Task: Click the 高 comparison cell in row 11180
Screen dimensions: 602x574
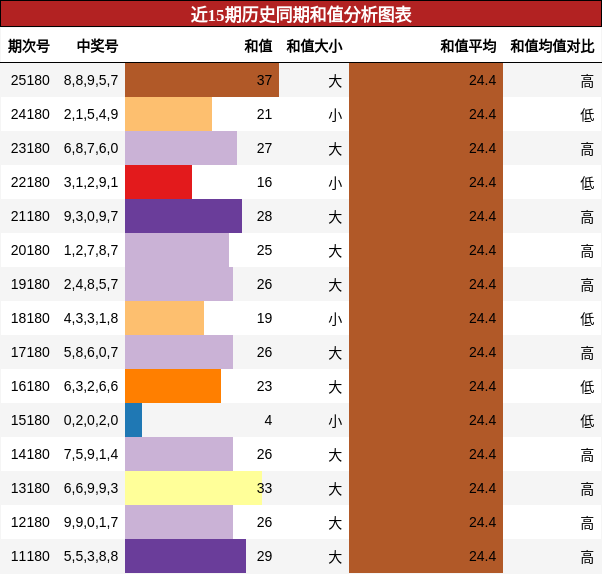Action: [587, 556]
